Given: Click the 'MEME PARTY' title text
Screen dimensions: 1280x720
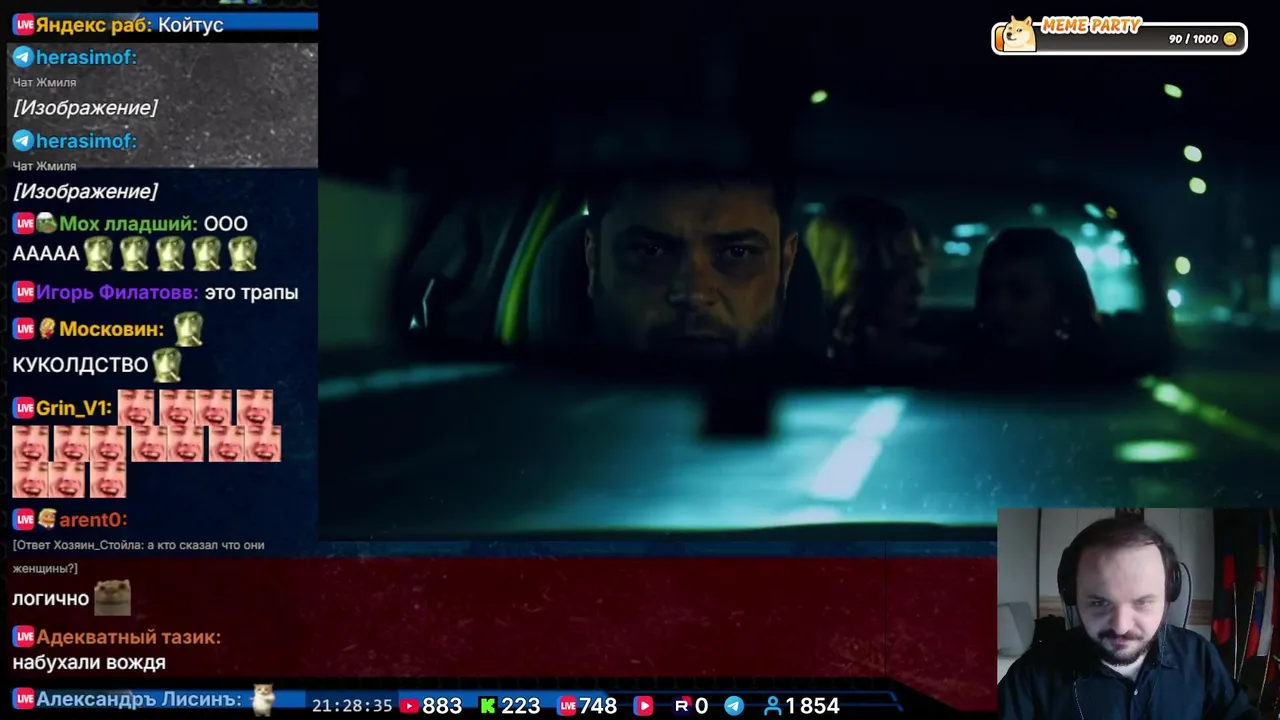Looking at the screenshot, I should (1091, 26).
